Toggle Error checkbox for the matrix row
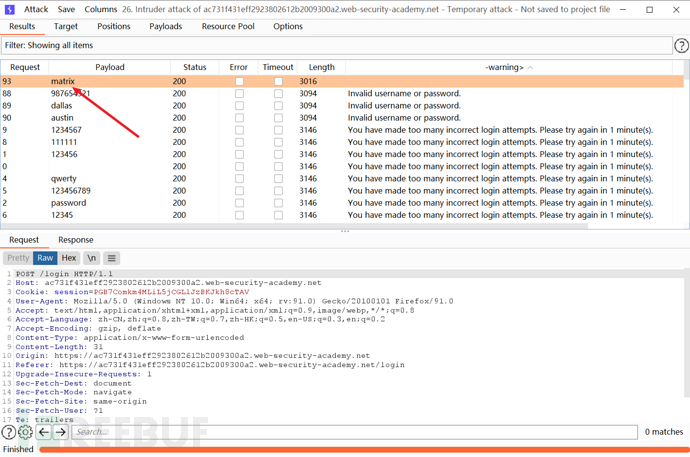This screenshot has height=457, width=690. click(x=239, y=81)
